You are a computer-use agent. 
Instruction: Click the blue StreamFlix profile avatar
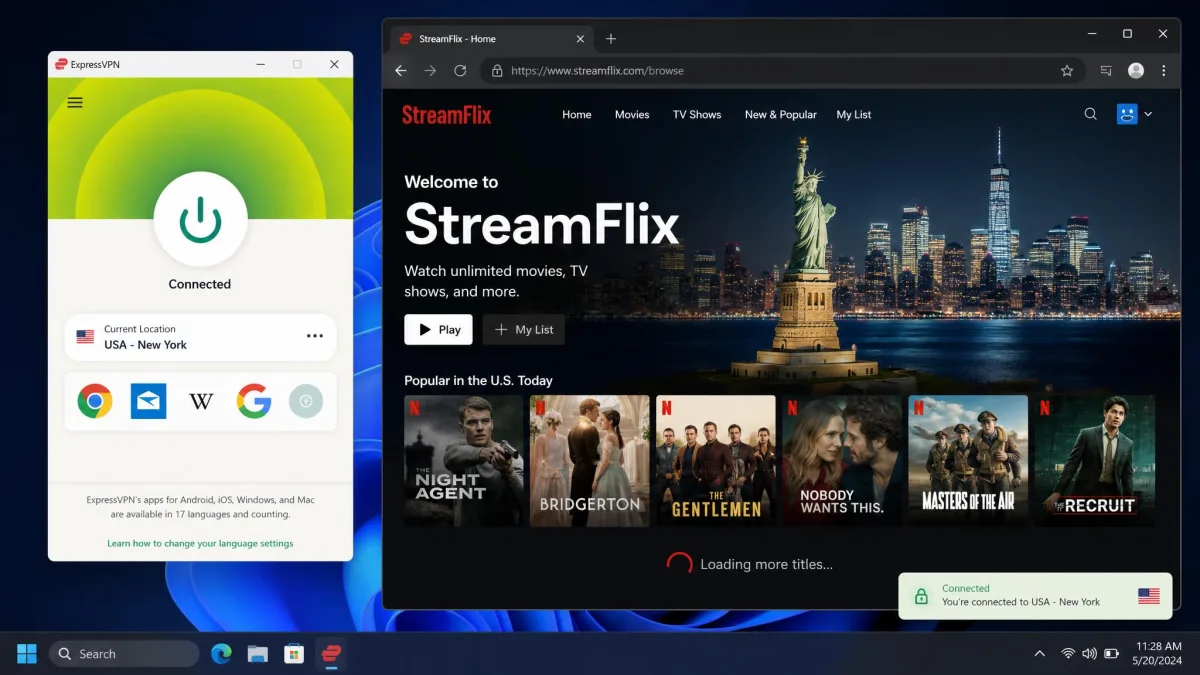pos(1128,114)
